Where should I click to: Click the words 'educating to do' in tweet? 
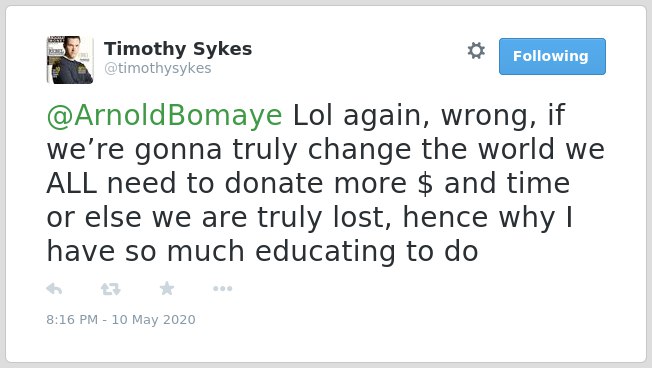click(367, 252)
